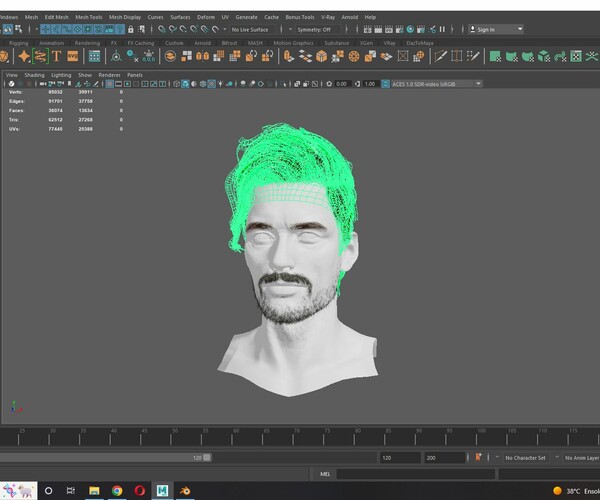
Task: Open the teal grid editor shelf icon
Action: point(94,56)
